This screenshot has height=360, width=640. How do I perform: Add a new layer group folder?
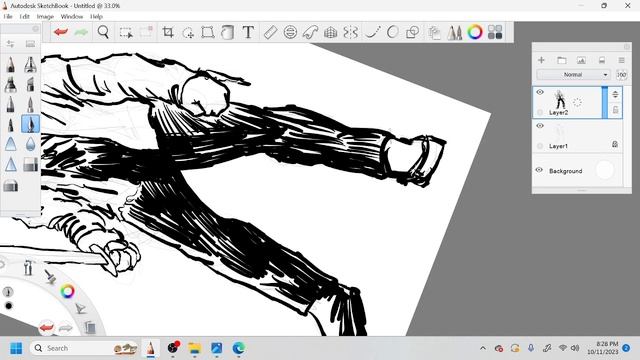(x=562, y=60)
